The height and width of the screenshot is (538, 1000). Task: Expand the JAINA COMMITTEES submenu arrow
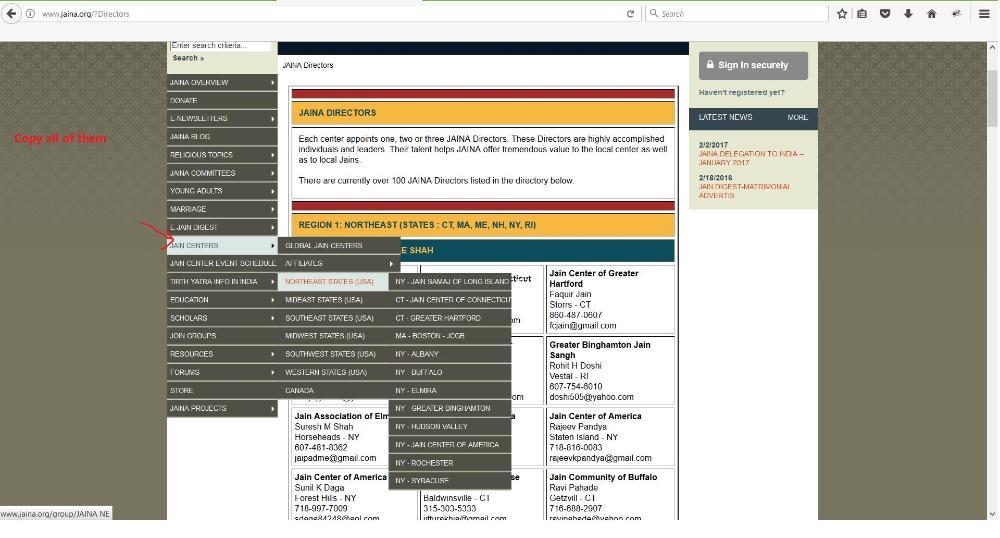click(272, 173)
